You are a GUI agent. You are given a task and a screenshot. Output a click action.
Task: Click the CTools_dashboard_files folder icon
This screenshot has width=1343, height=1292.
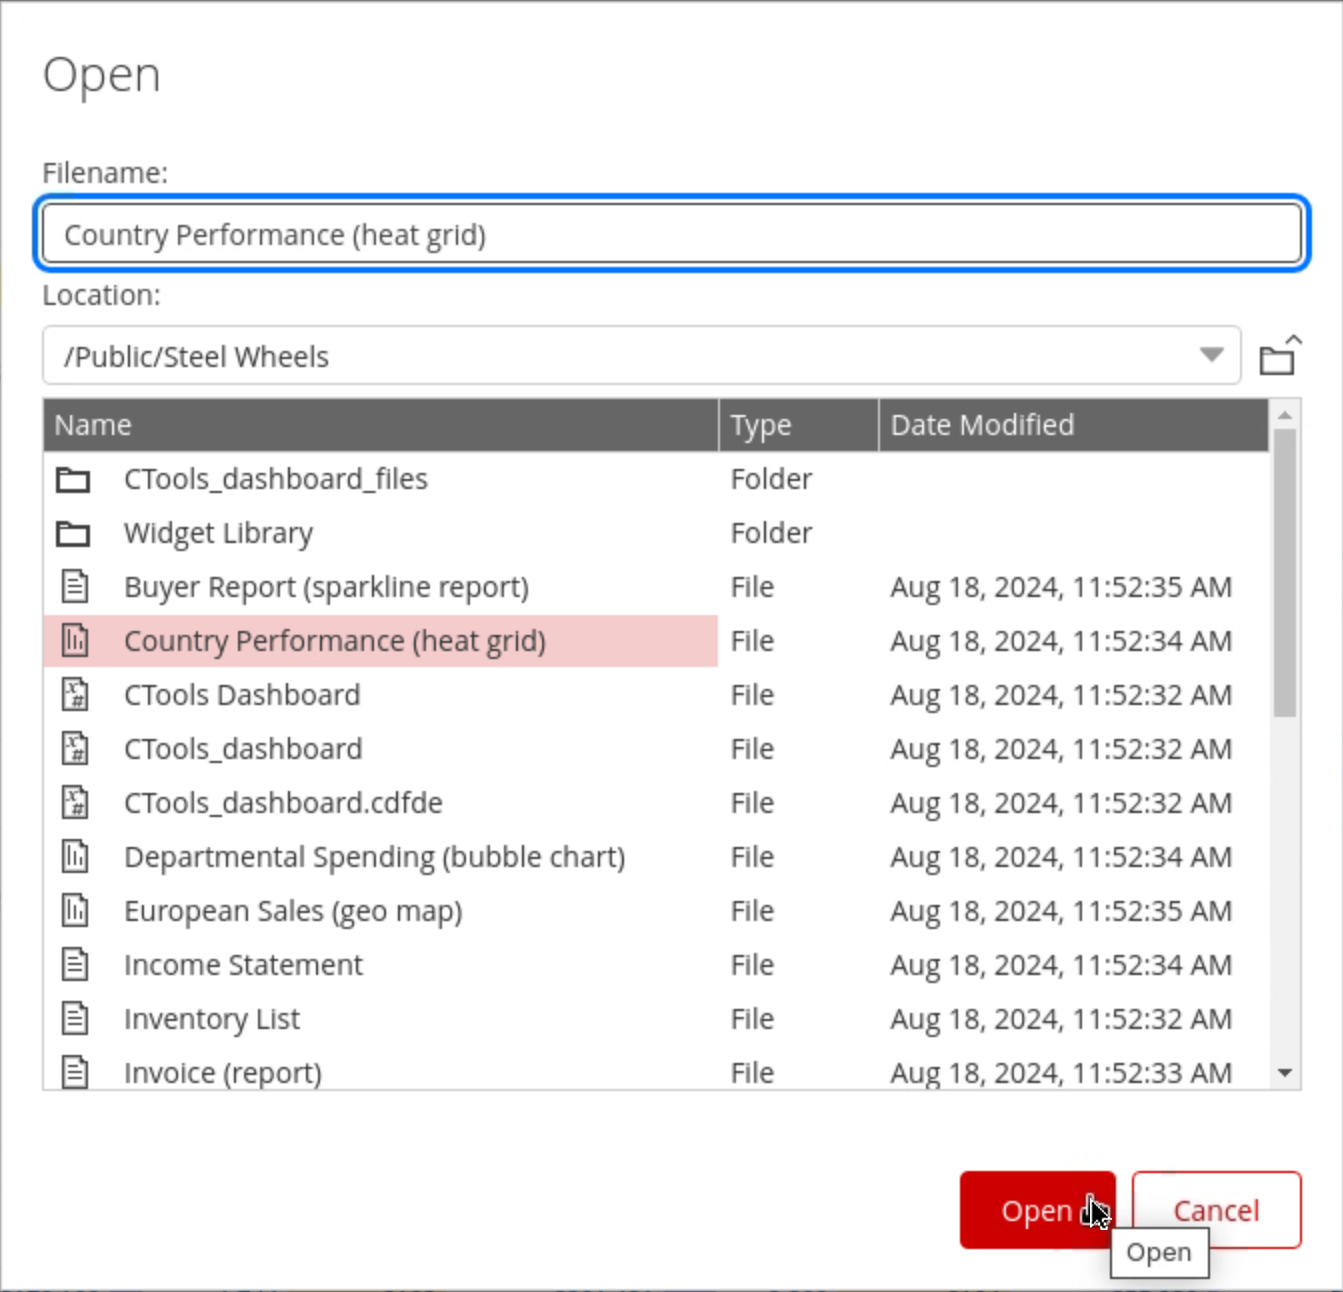(x=73, y=480)
